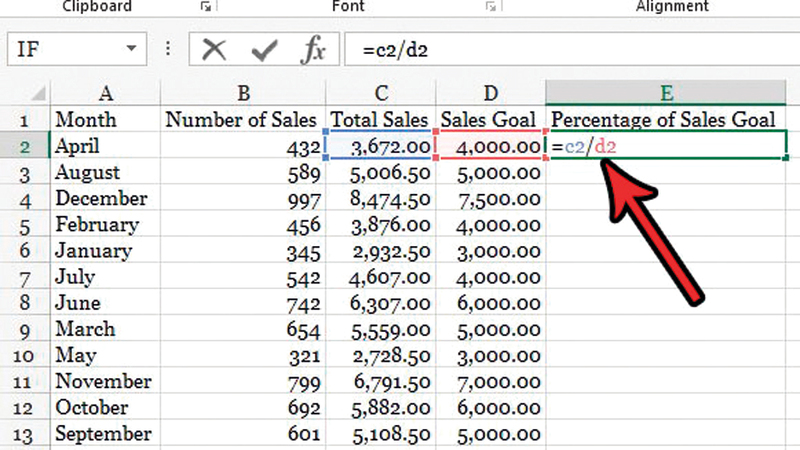Confirm the formula with the checkmark button
800x450 pixels.
(x=264, y=49)
